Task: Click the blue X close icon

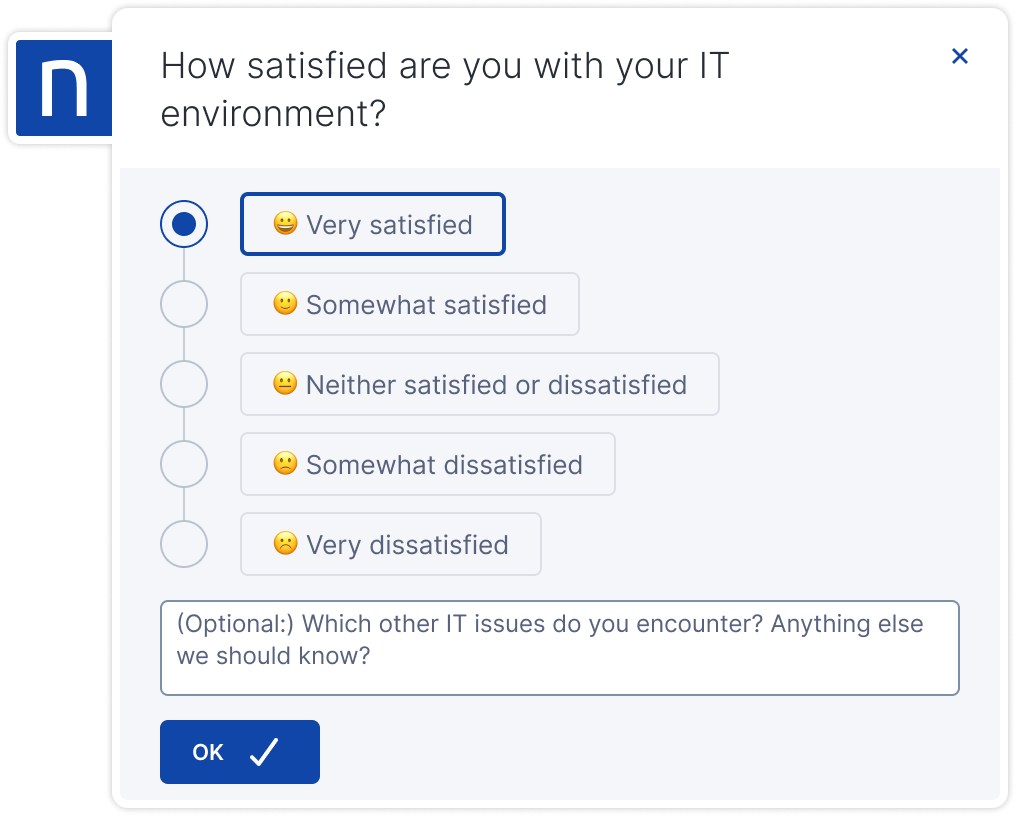Action: pyautogui.click(x=959, y=56)
